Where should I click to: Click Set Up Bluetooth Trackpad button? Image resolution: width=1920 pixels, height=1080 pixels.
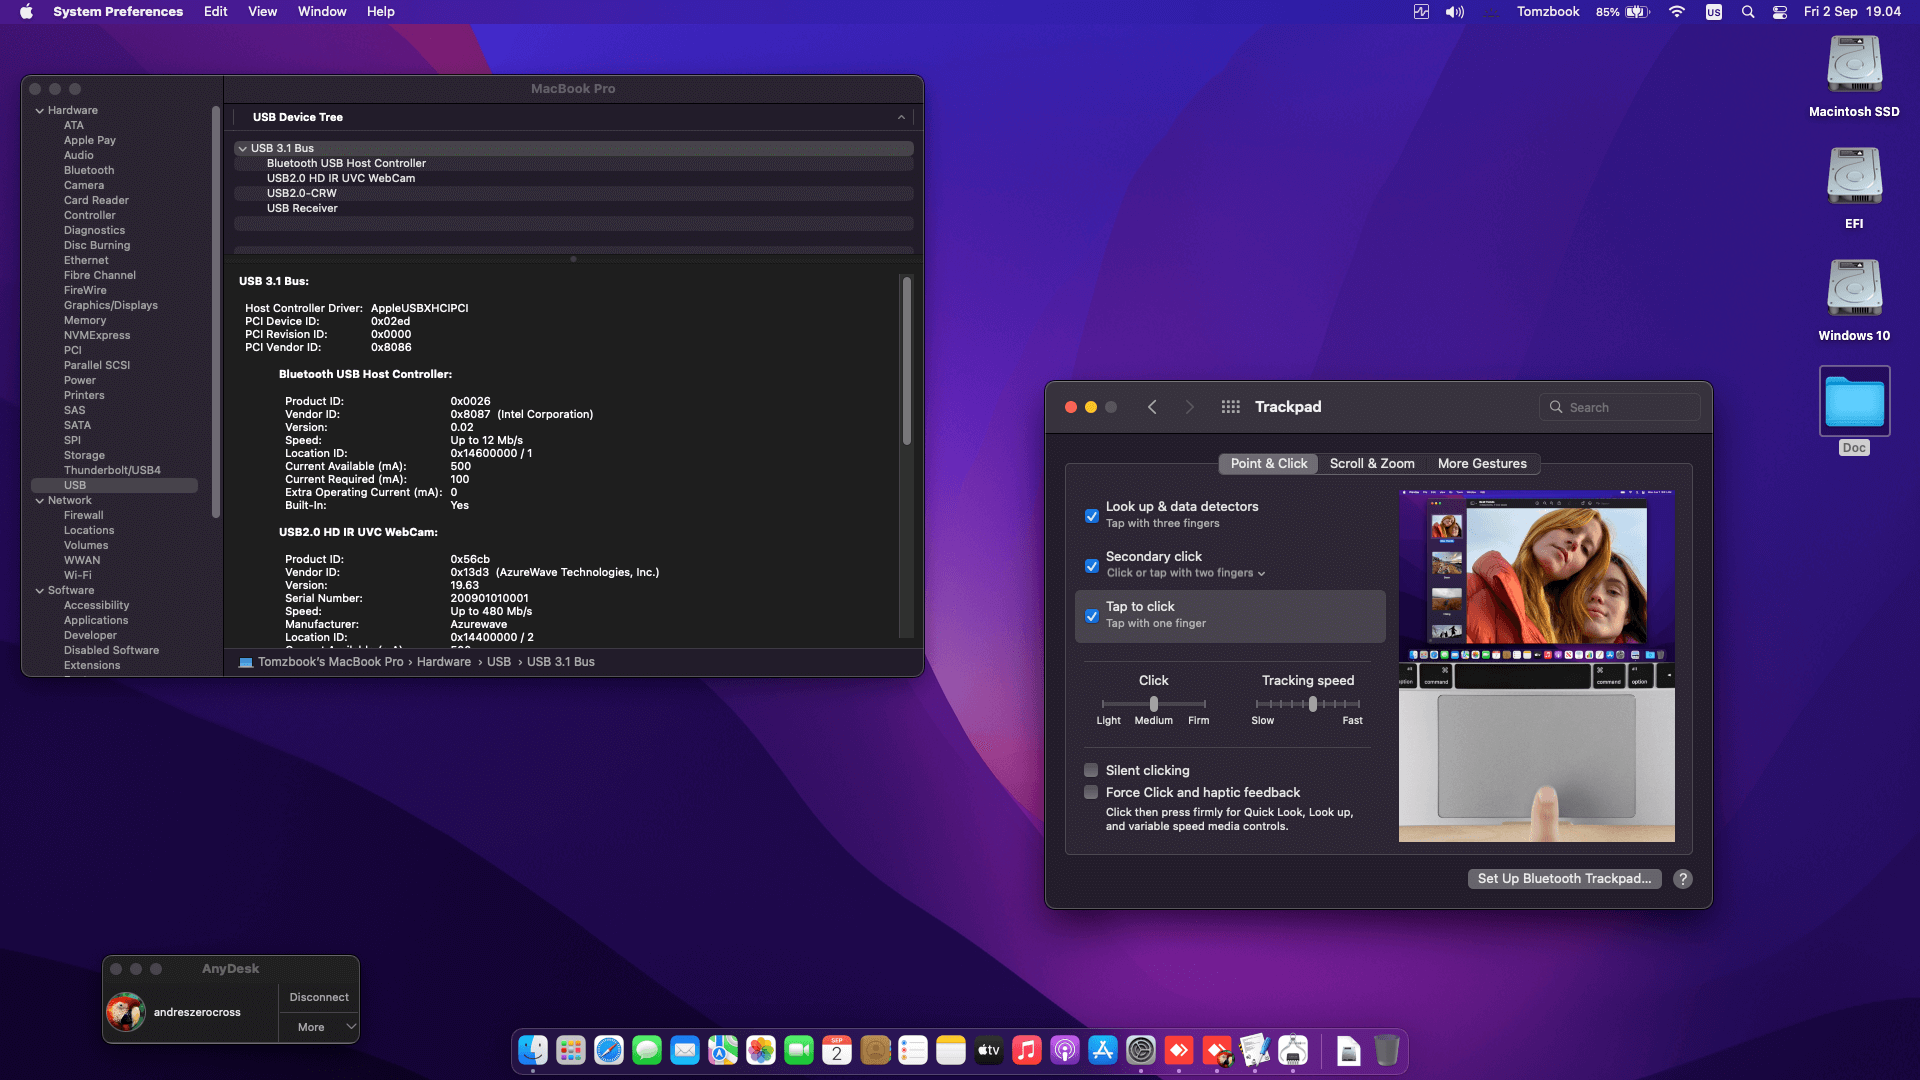1564,879
